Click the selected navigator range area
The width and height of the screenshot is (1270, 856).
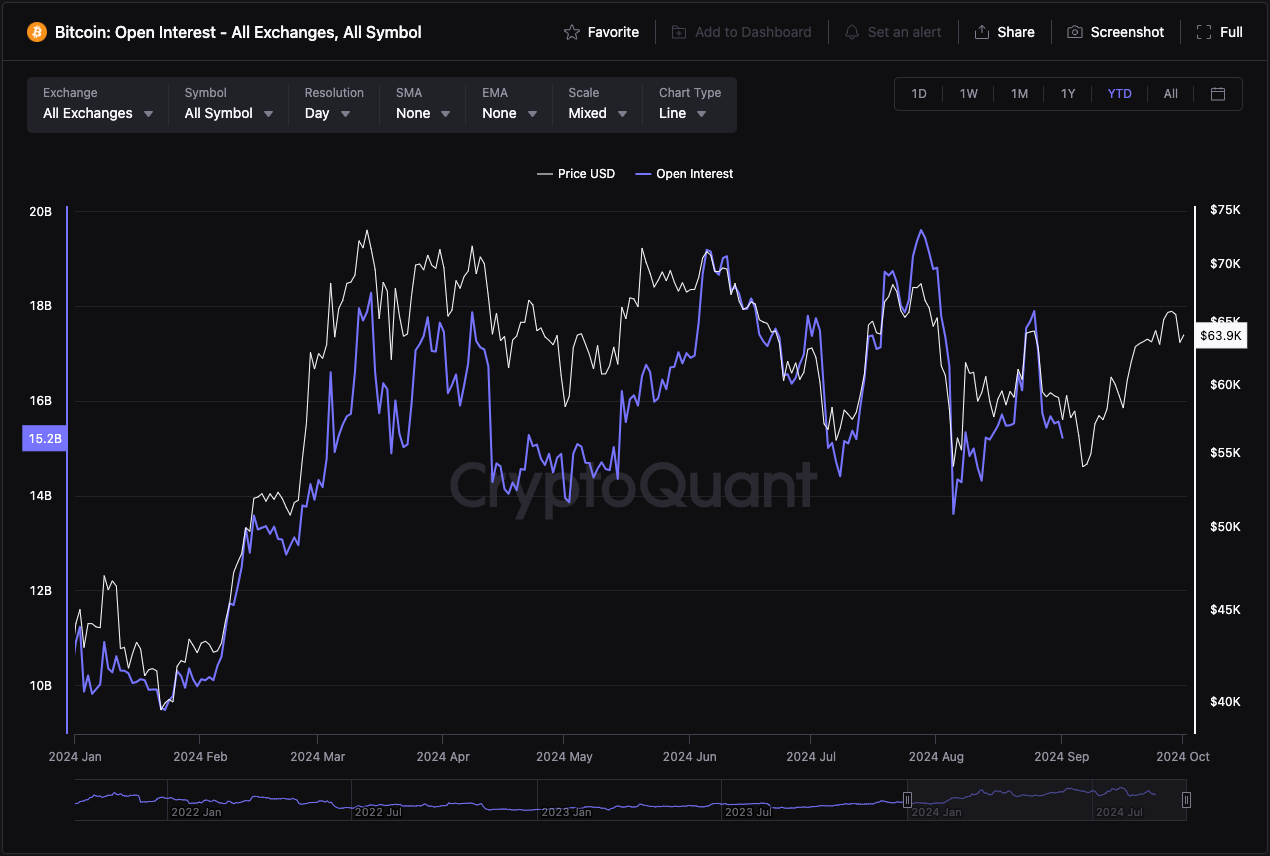(1047, 800)
